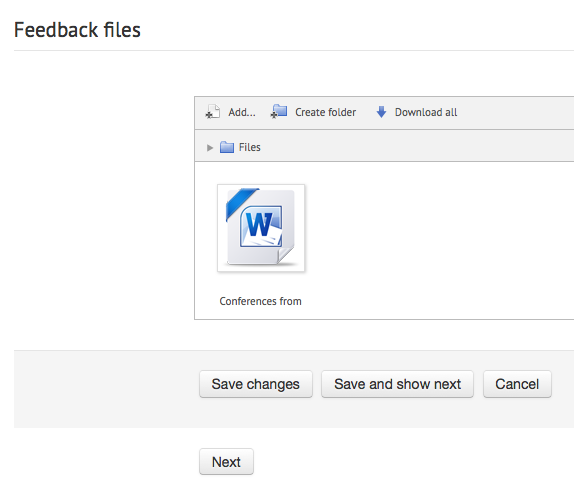
Task: Click the Save changes button
Action: (x=256, y=384)
